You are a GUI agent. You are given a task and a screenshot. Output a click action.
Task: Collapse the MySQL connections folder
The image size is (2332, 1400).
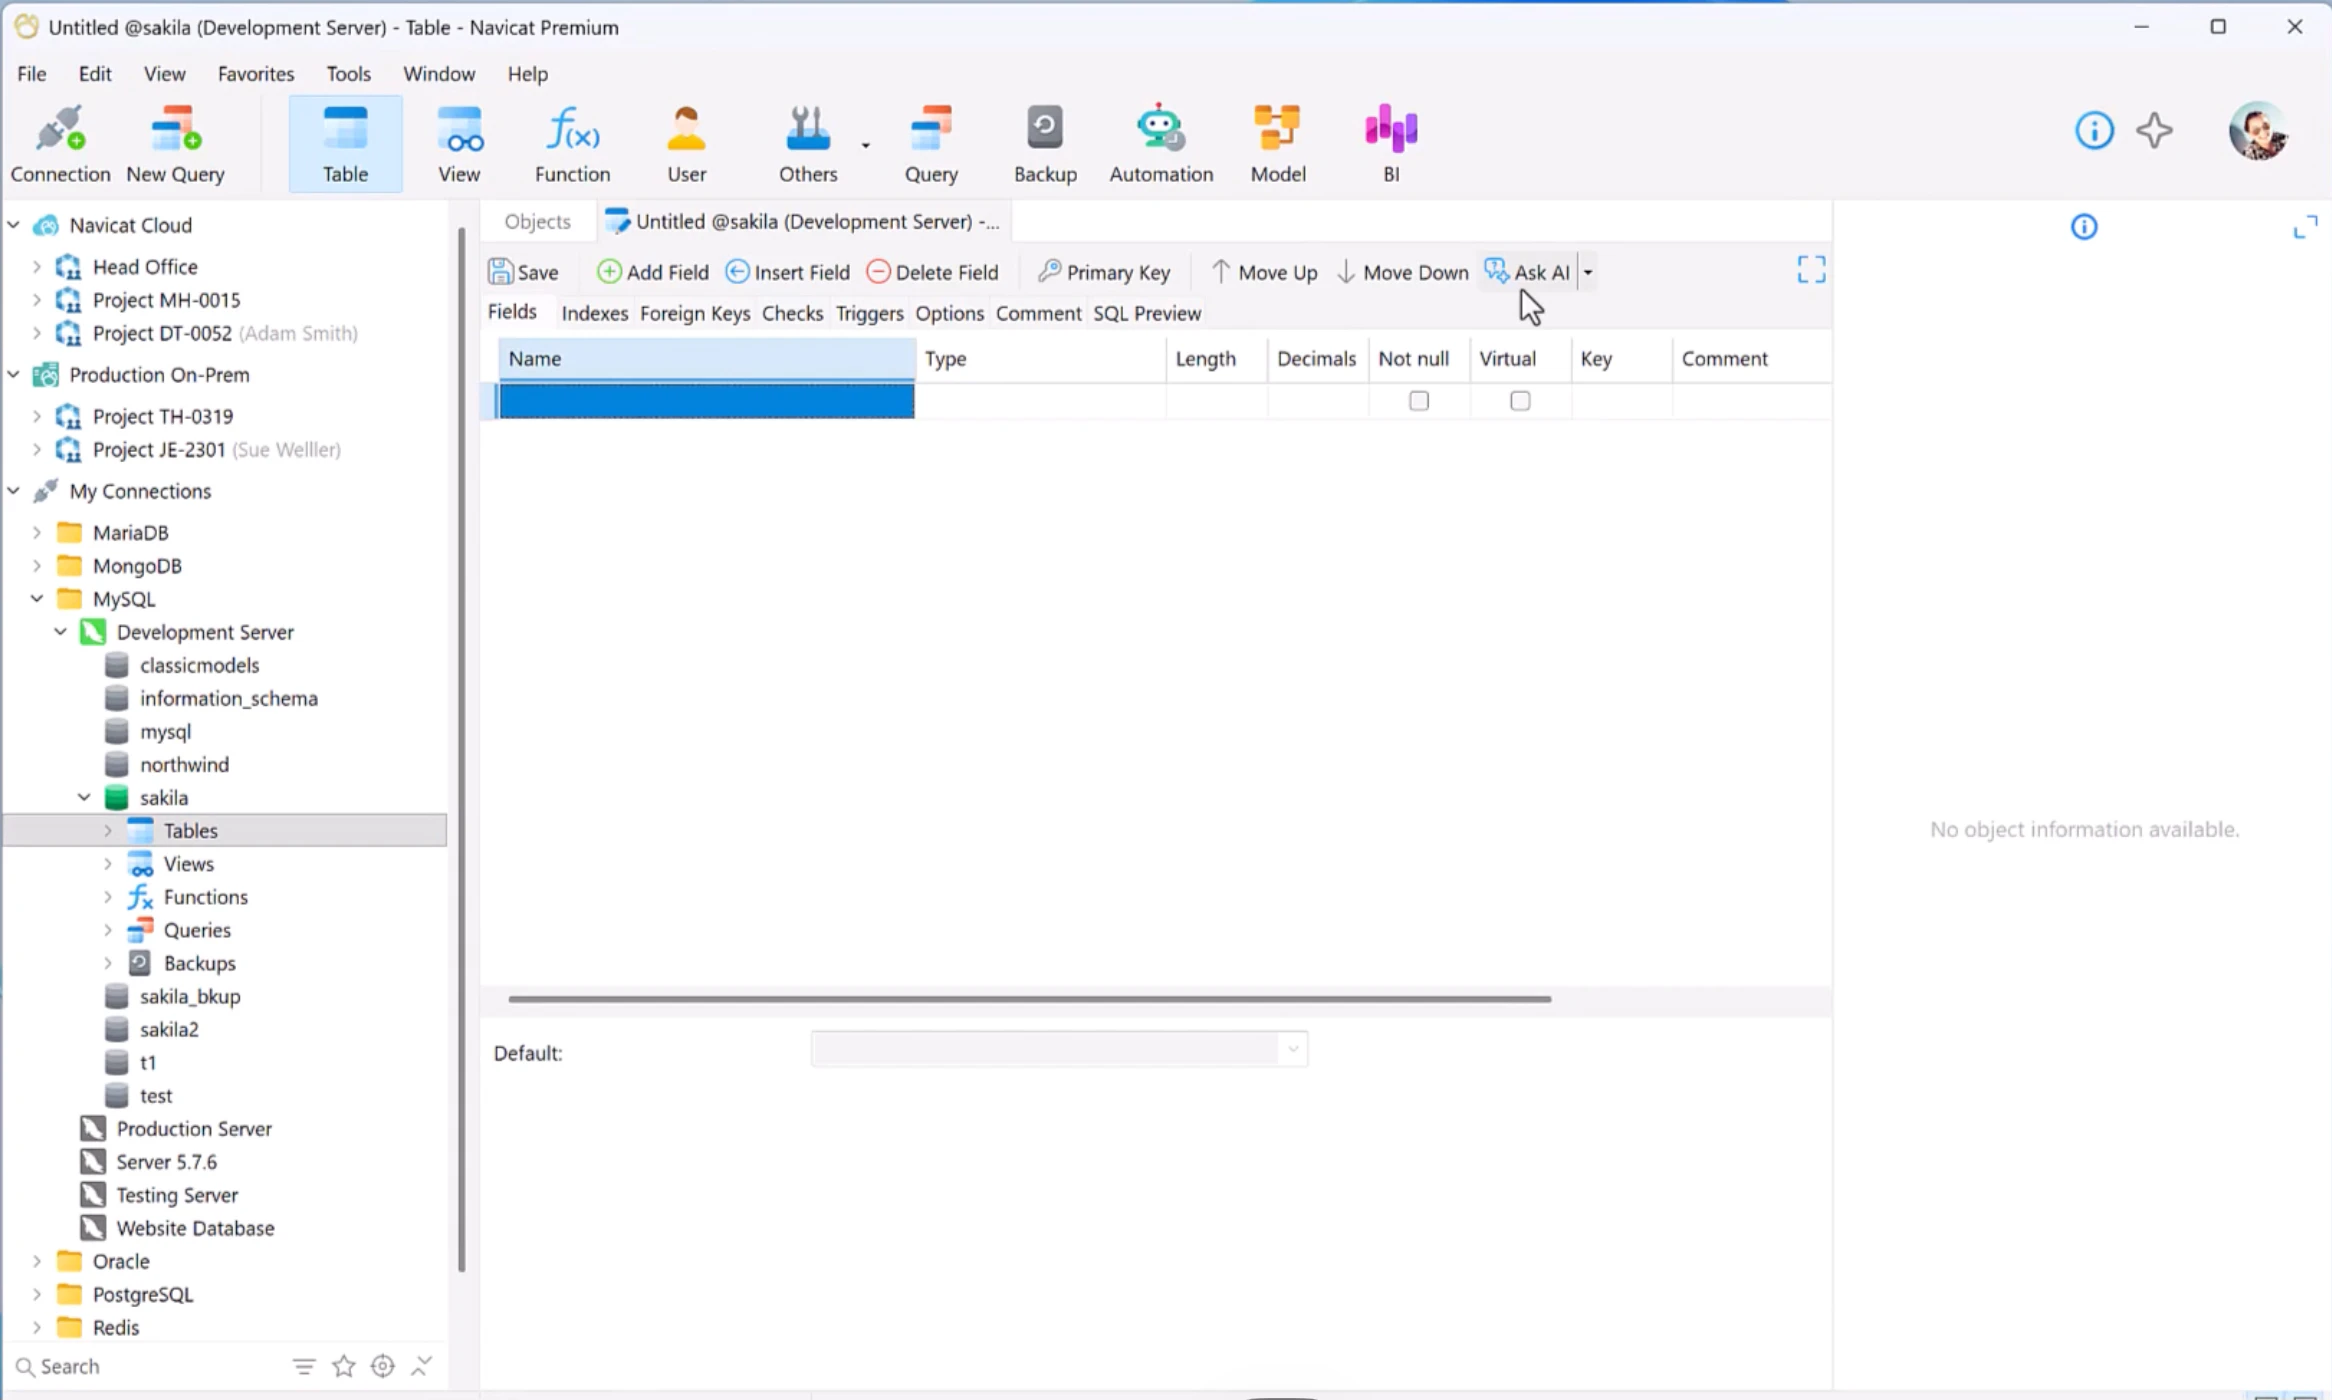[x=37, y=599]
